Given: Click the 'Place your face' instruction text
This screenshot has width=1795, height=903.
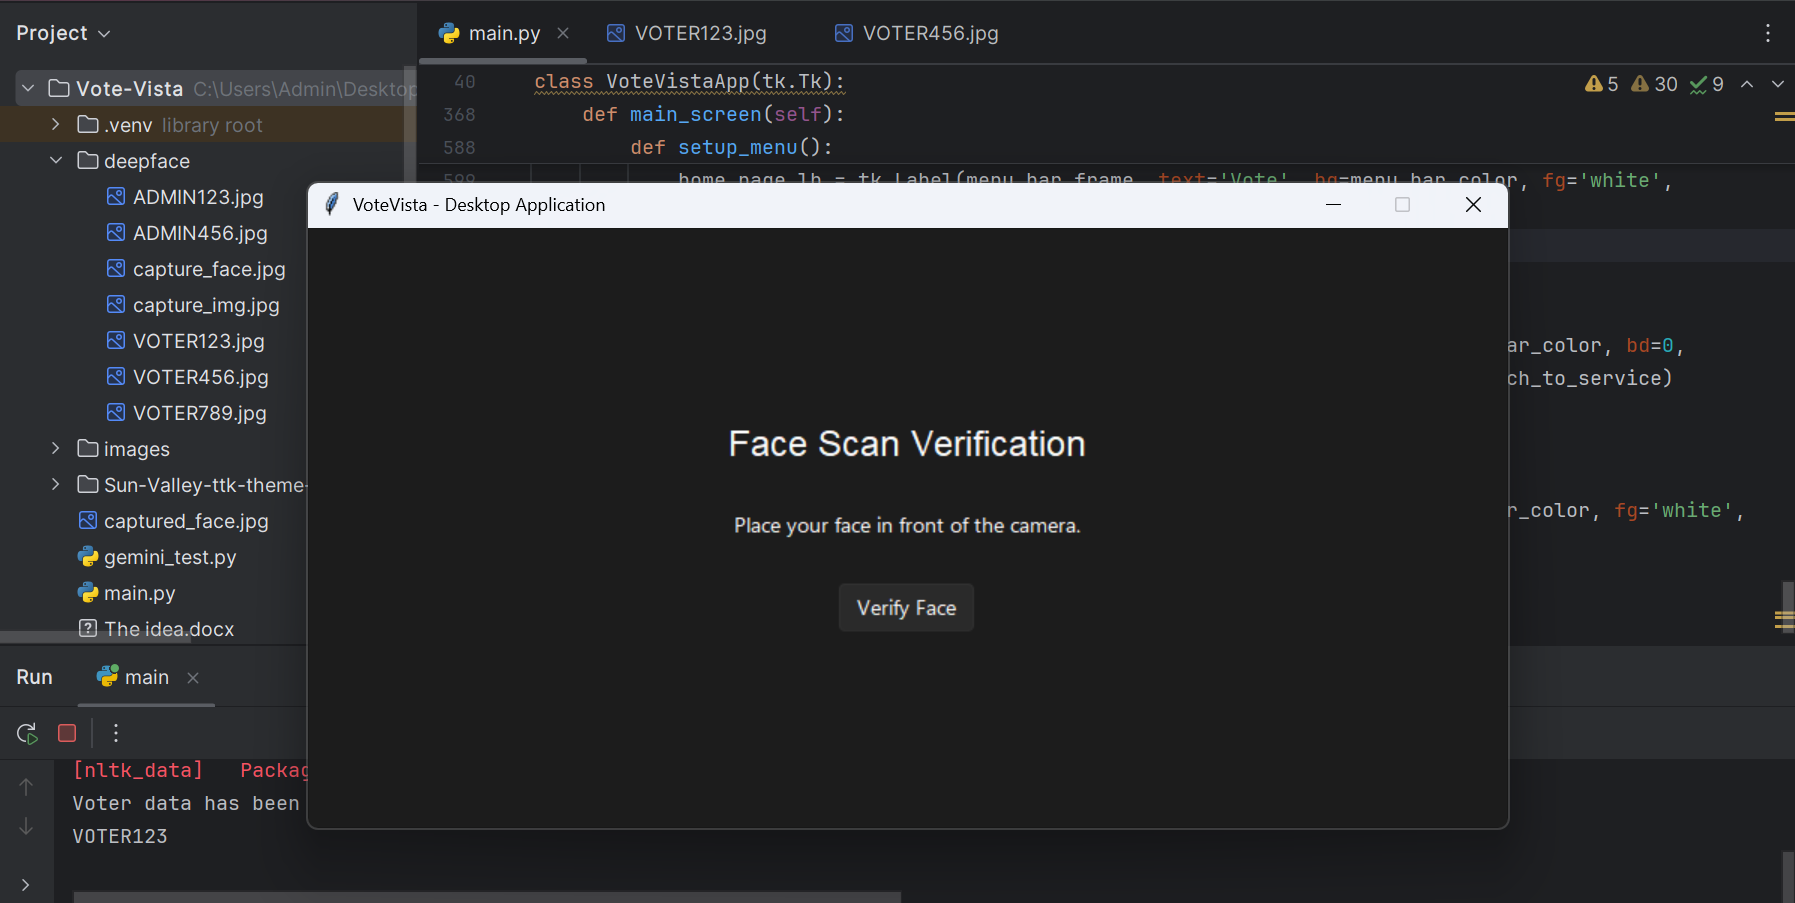Looking at the screenshot, I should pyautogui.click(x=907, y=526).
